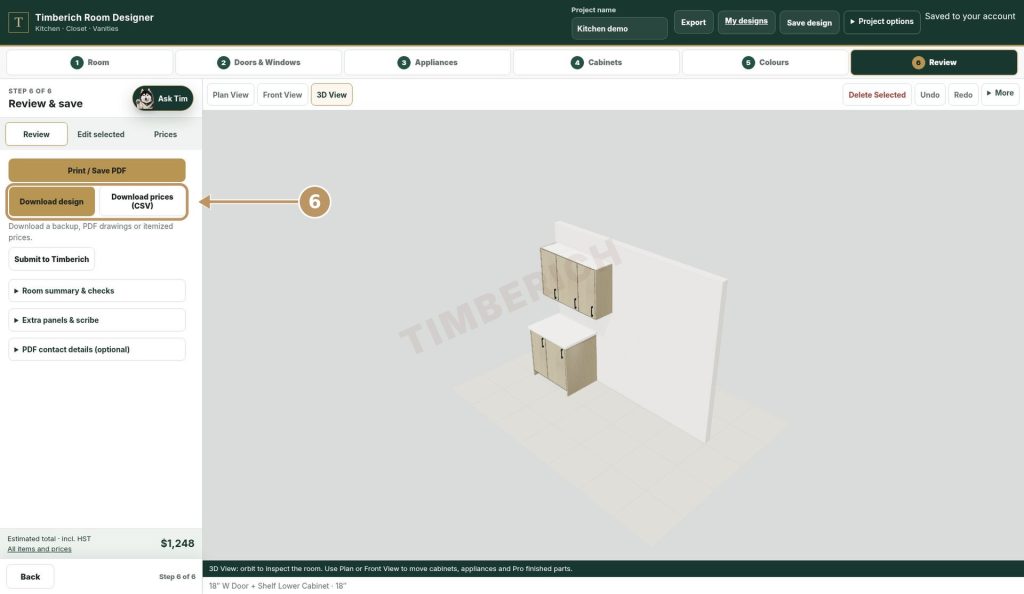Select the Review sub-tab in sidebar

click(x=37, y=134)
